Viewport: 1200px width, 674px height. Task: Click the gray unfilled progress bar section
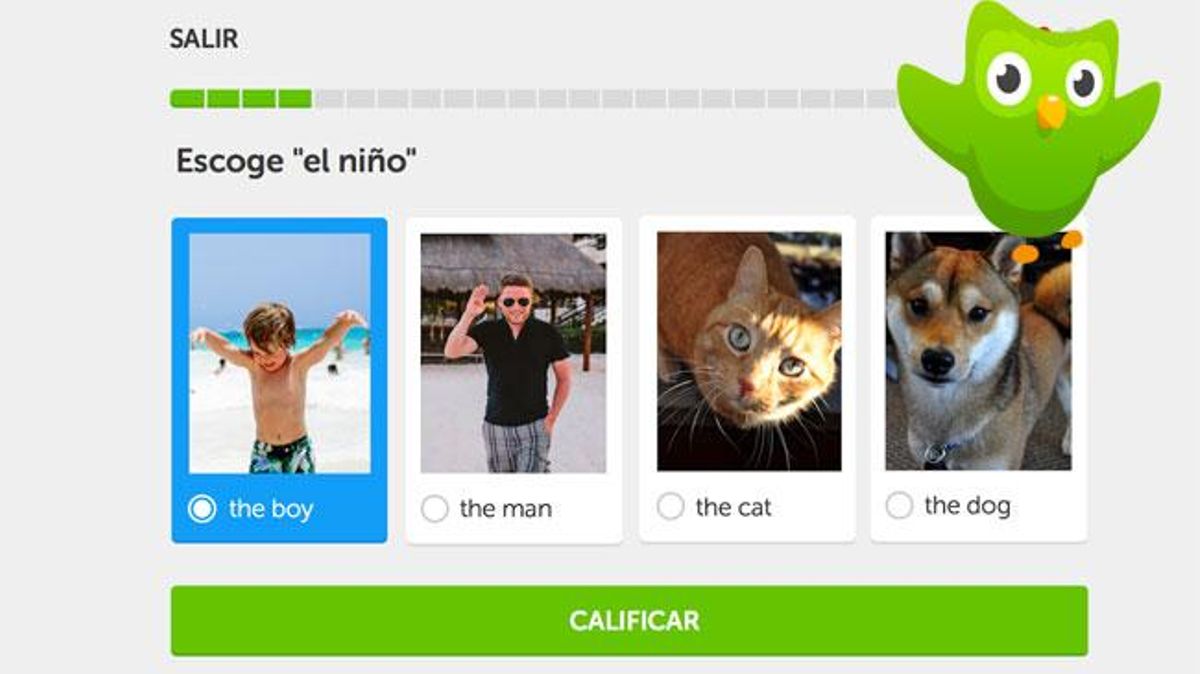(605, 99)
